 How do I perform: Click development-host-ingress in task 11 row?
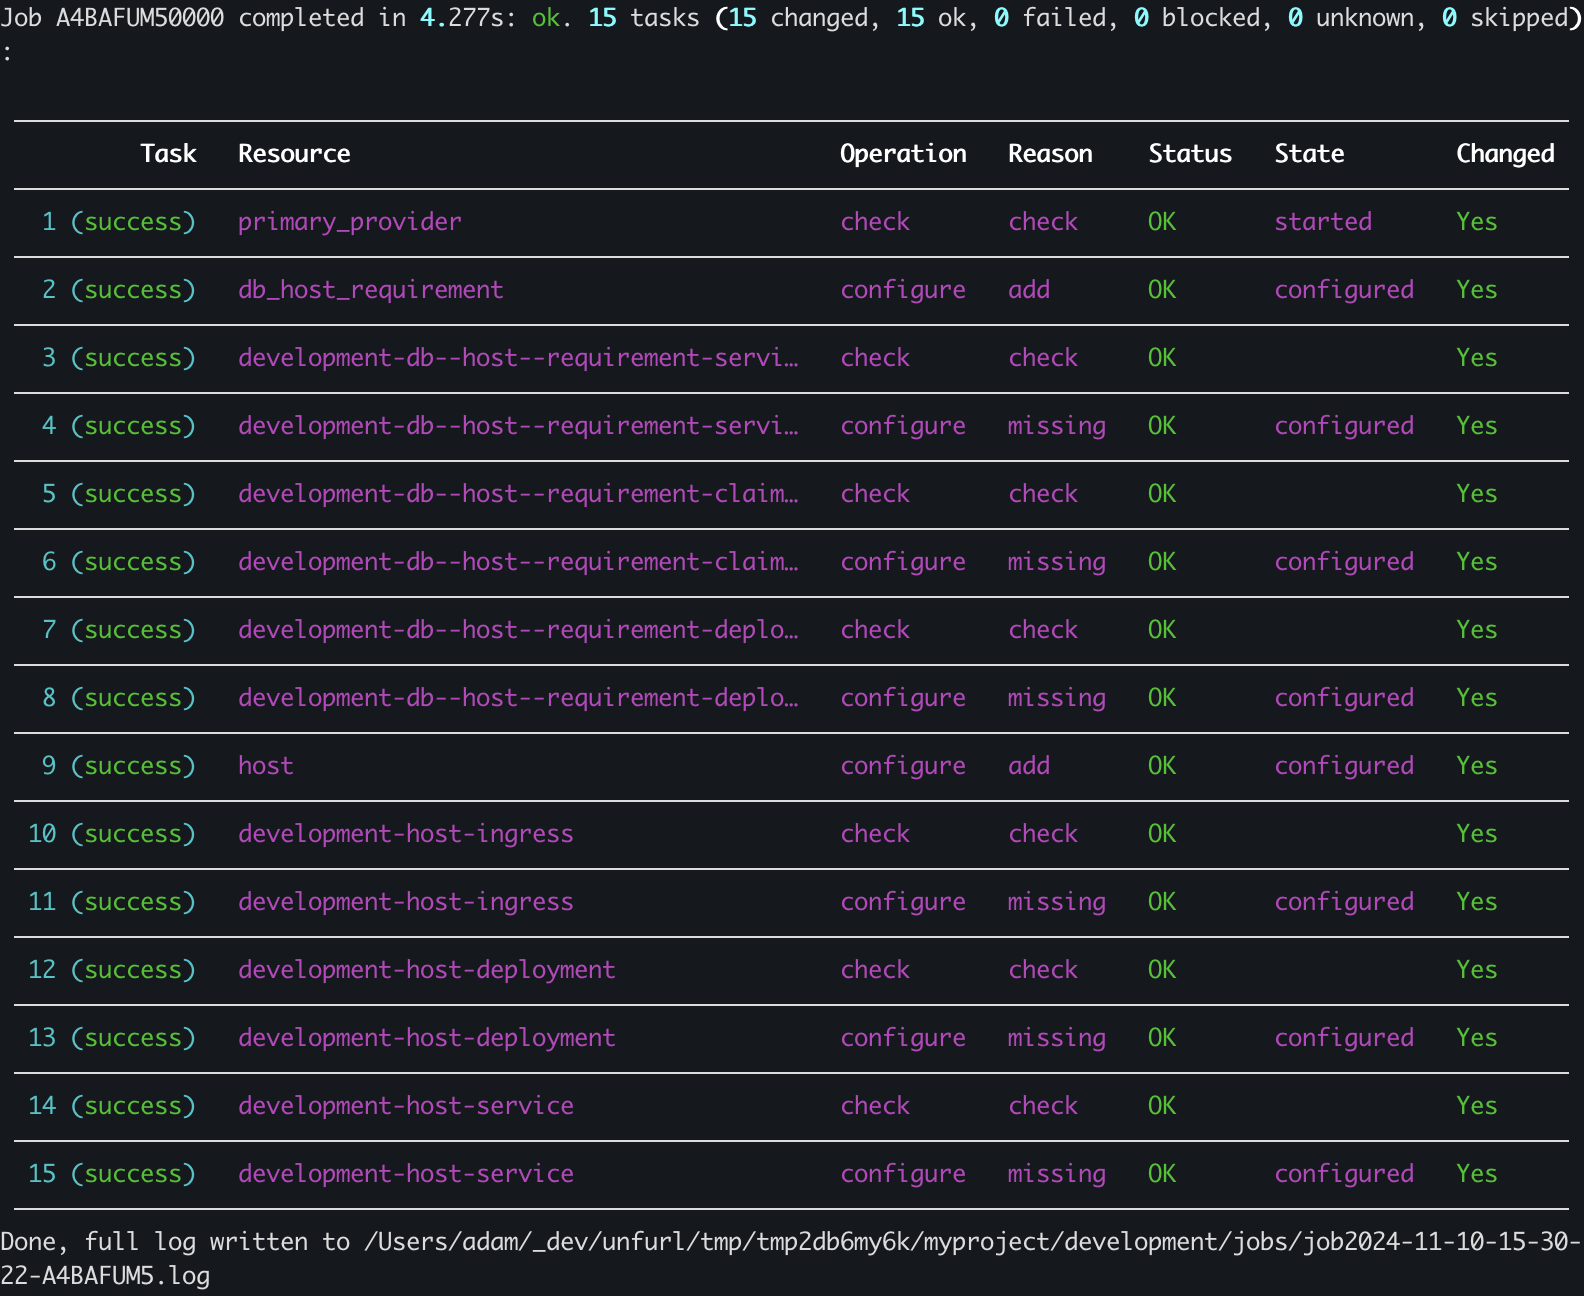coord(406,902)
